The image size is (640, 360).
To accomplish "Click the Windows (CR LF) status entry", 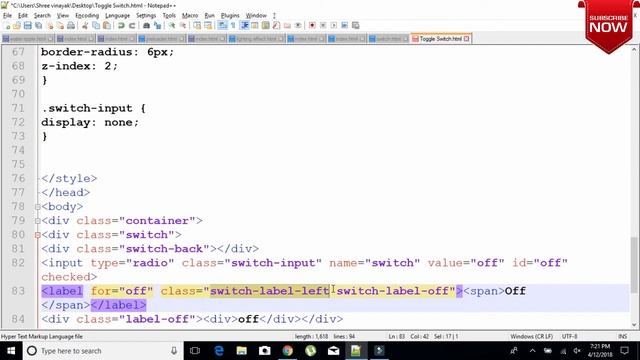I will click(531, 336).
